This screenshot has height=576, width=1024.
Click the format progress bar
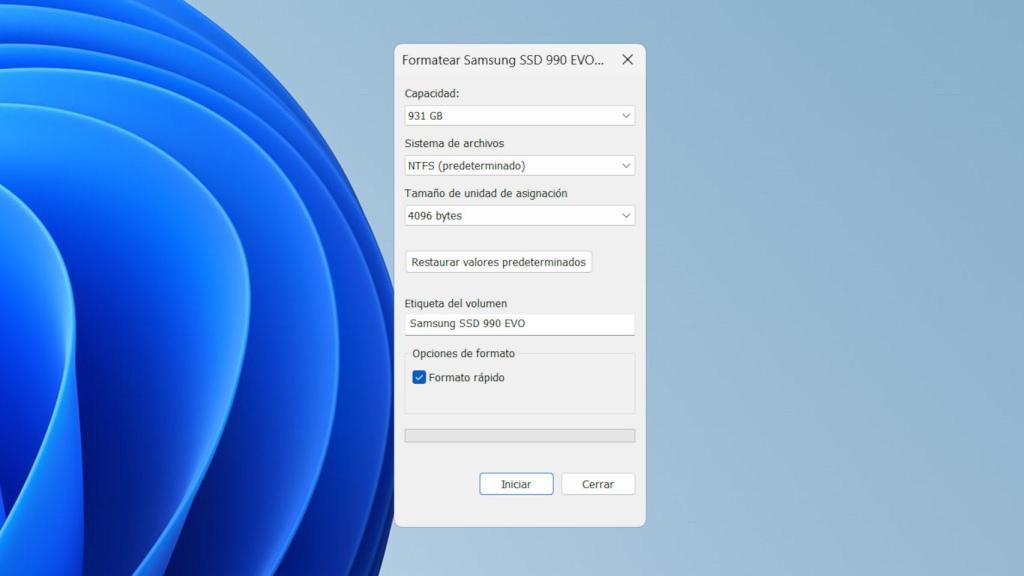pyautogui.click(x=519, y=435)
